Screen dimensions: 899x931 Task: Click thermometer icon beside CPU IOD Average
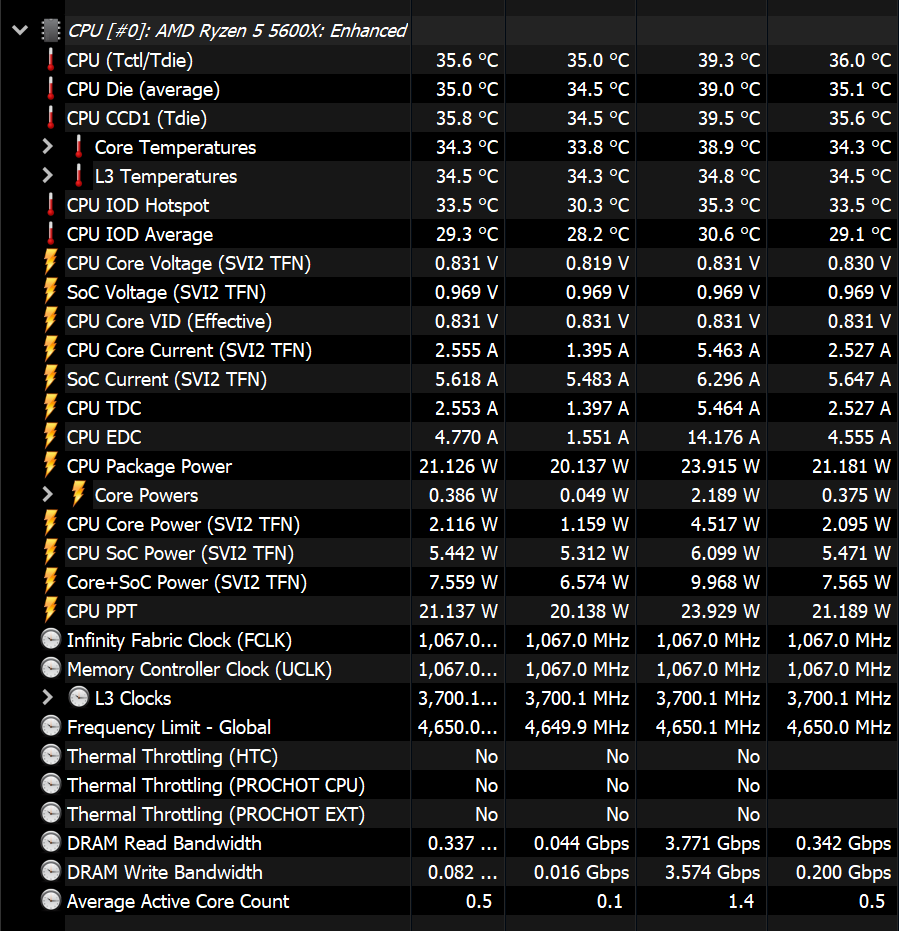pos(50,234)
